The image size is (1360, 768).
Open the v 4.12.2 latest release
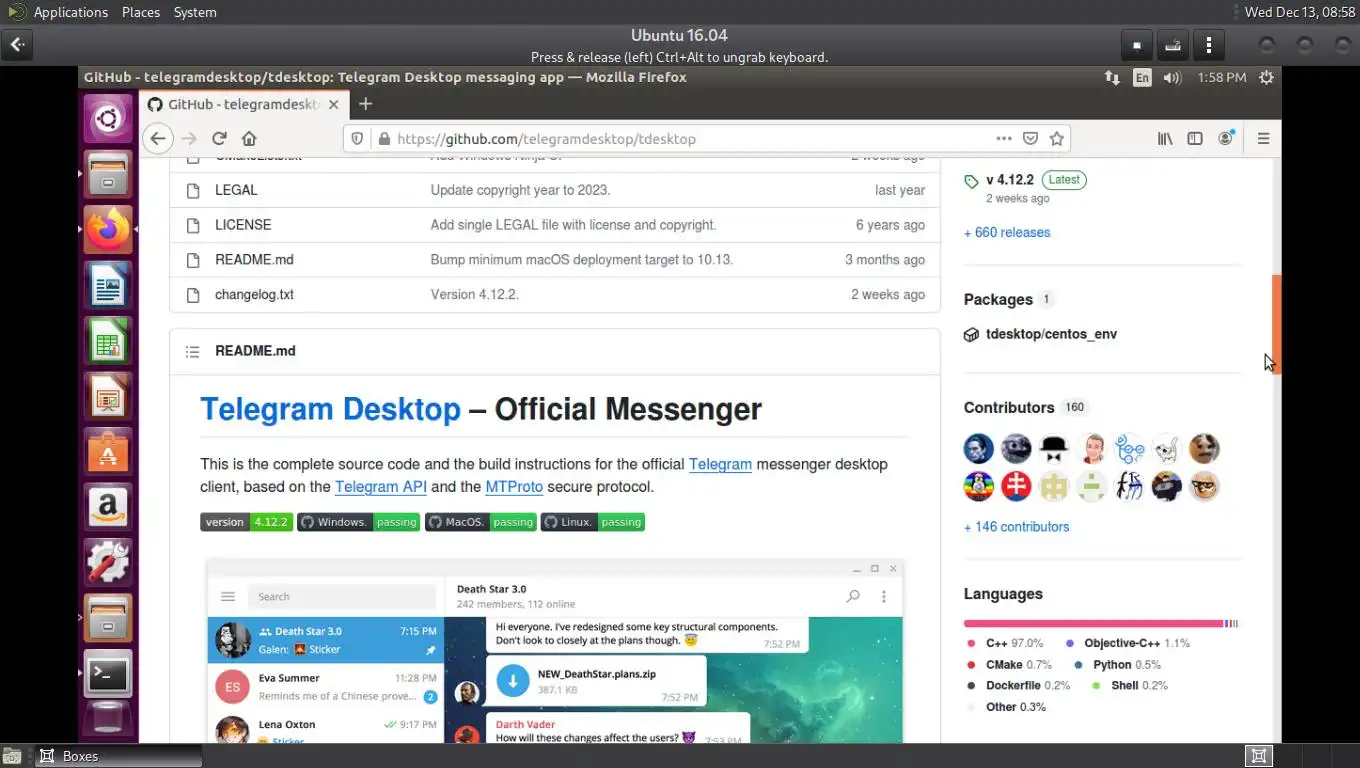(1009, 180)
